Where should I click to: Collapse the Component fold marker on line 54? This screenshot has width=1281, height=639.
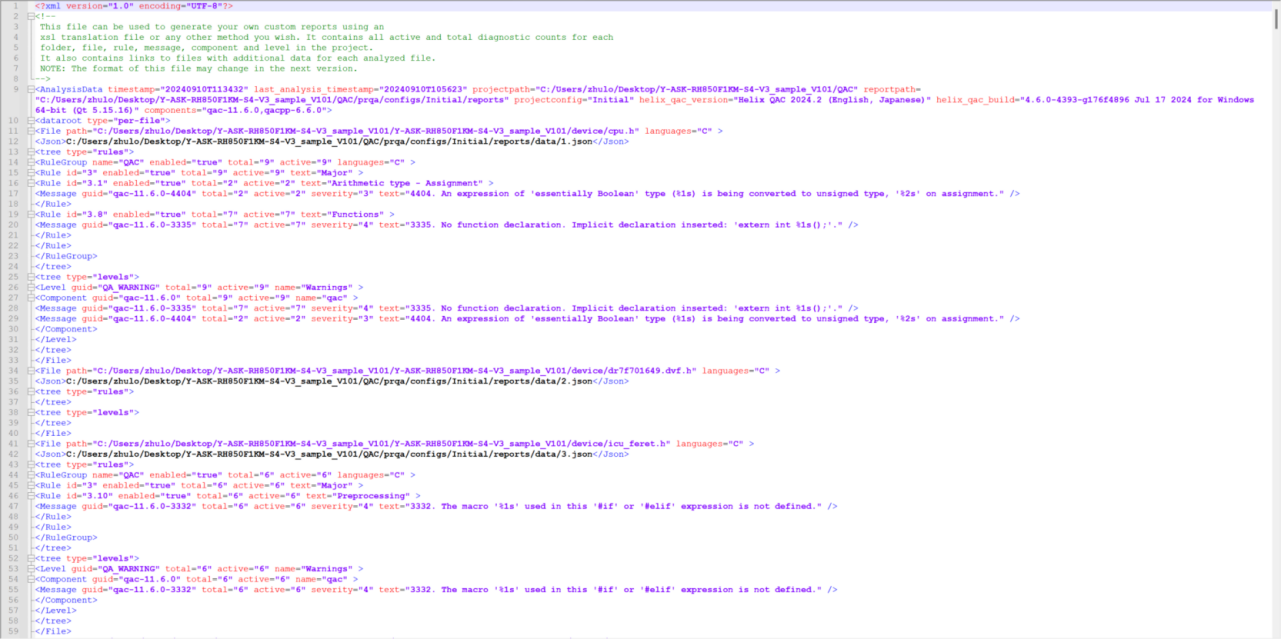pyautogui.click(x=31, y=579)
